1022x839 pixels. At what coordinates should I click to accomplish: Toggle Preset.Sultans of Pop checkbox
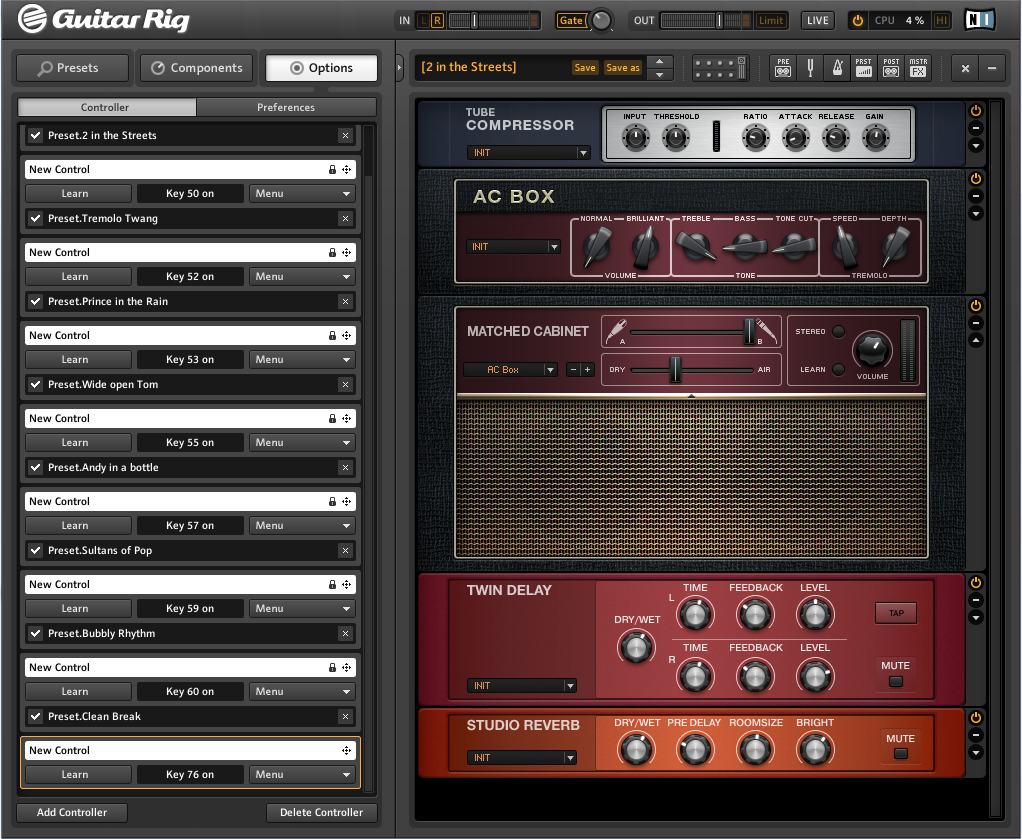coord(36,550)
